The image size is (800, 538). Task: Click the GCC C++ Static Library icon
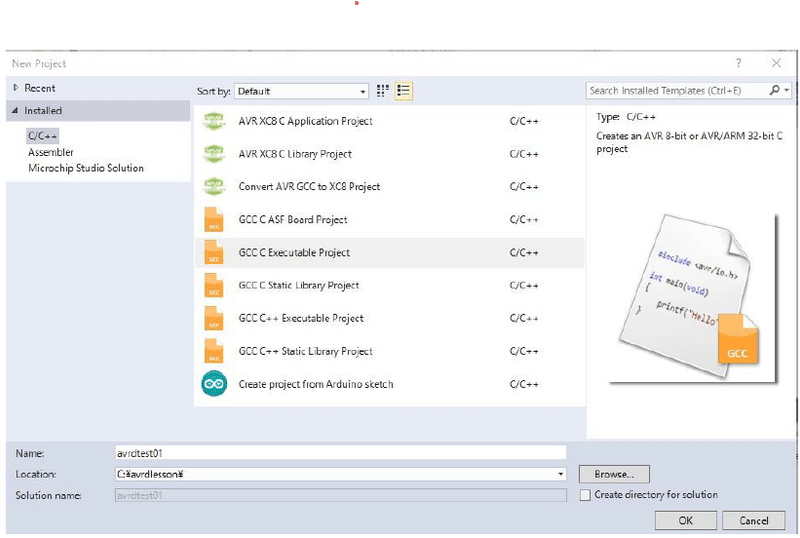(x=214, y=351)
